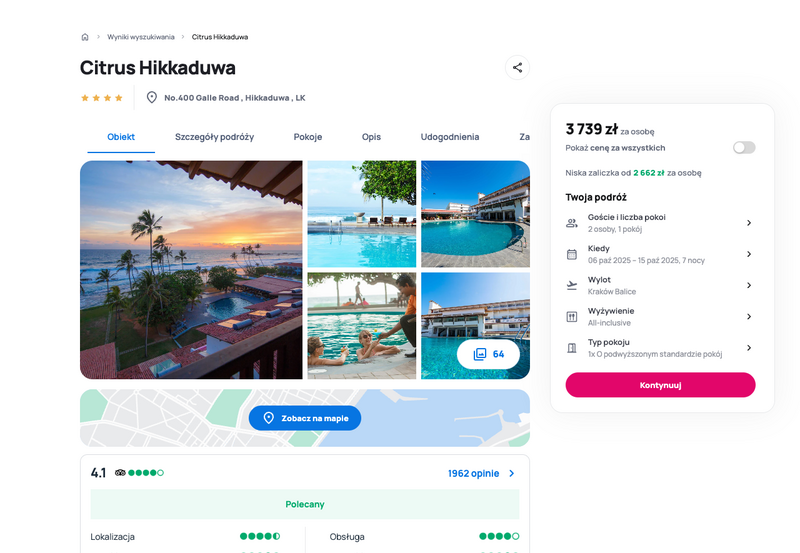Select the Udogodnienia tab
This screenshot has height=553, width=800.
tap(449, 137)
